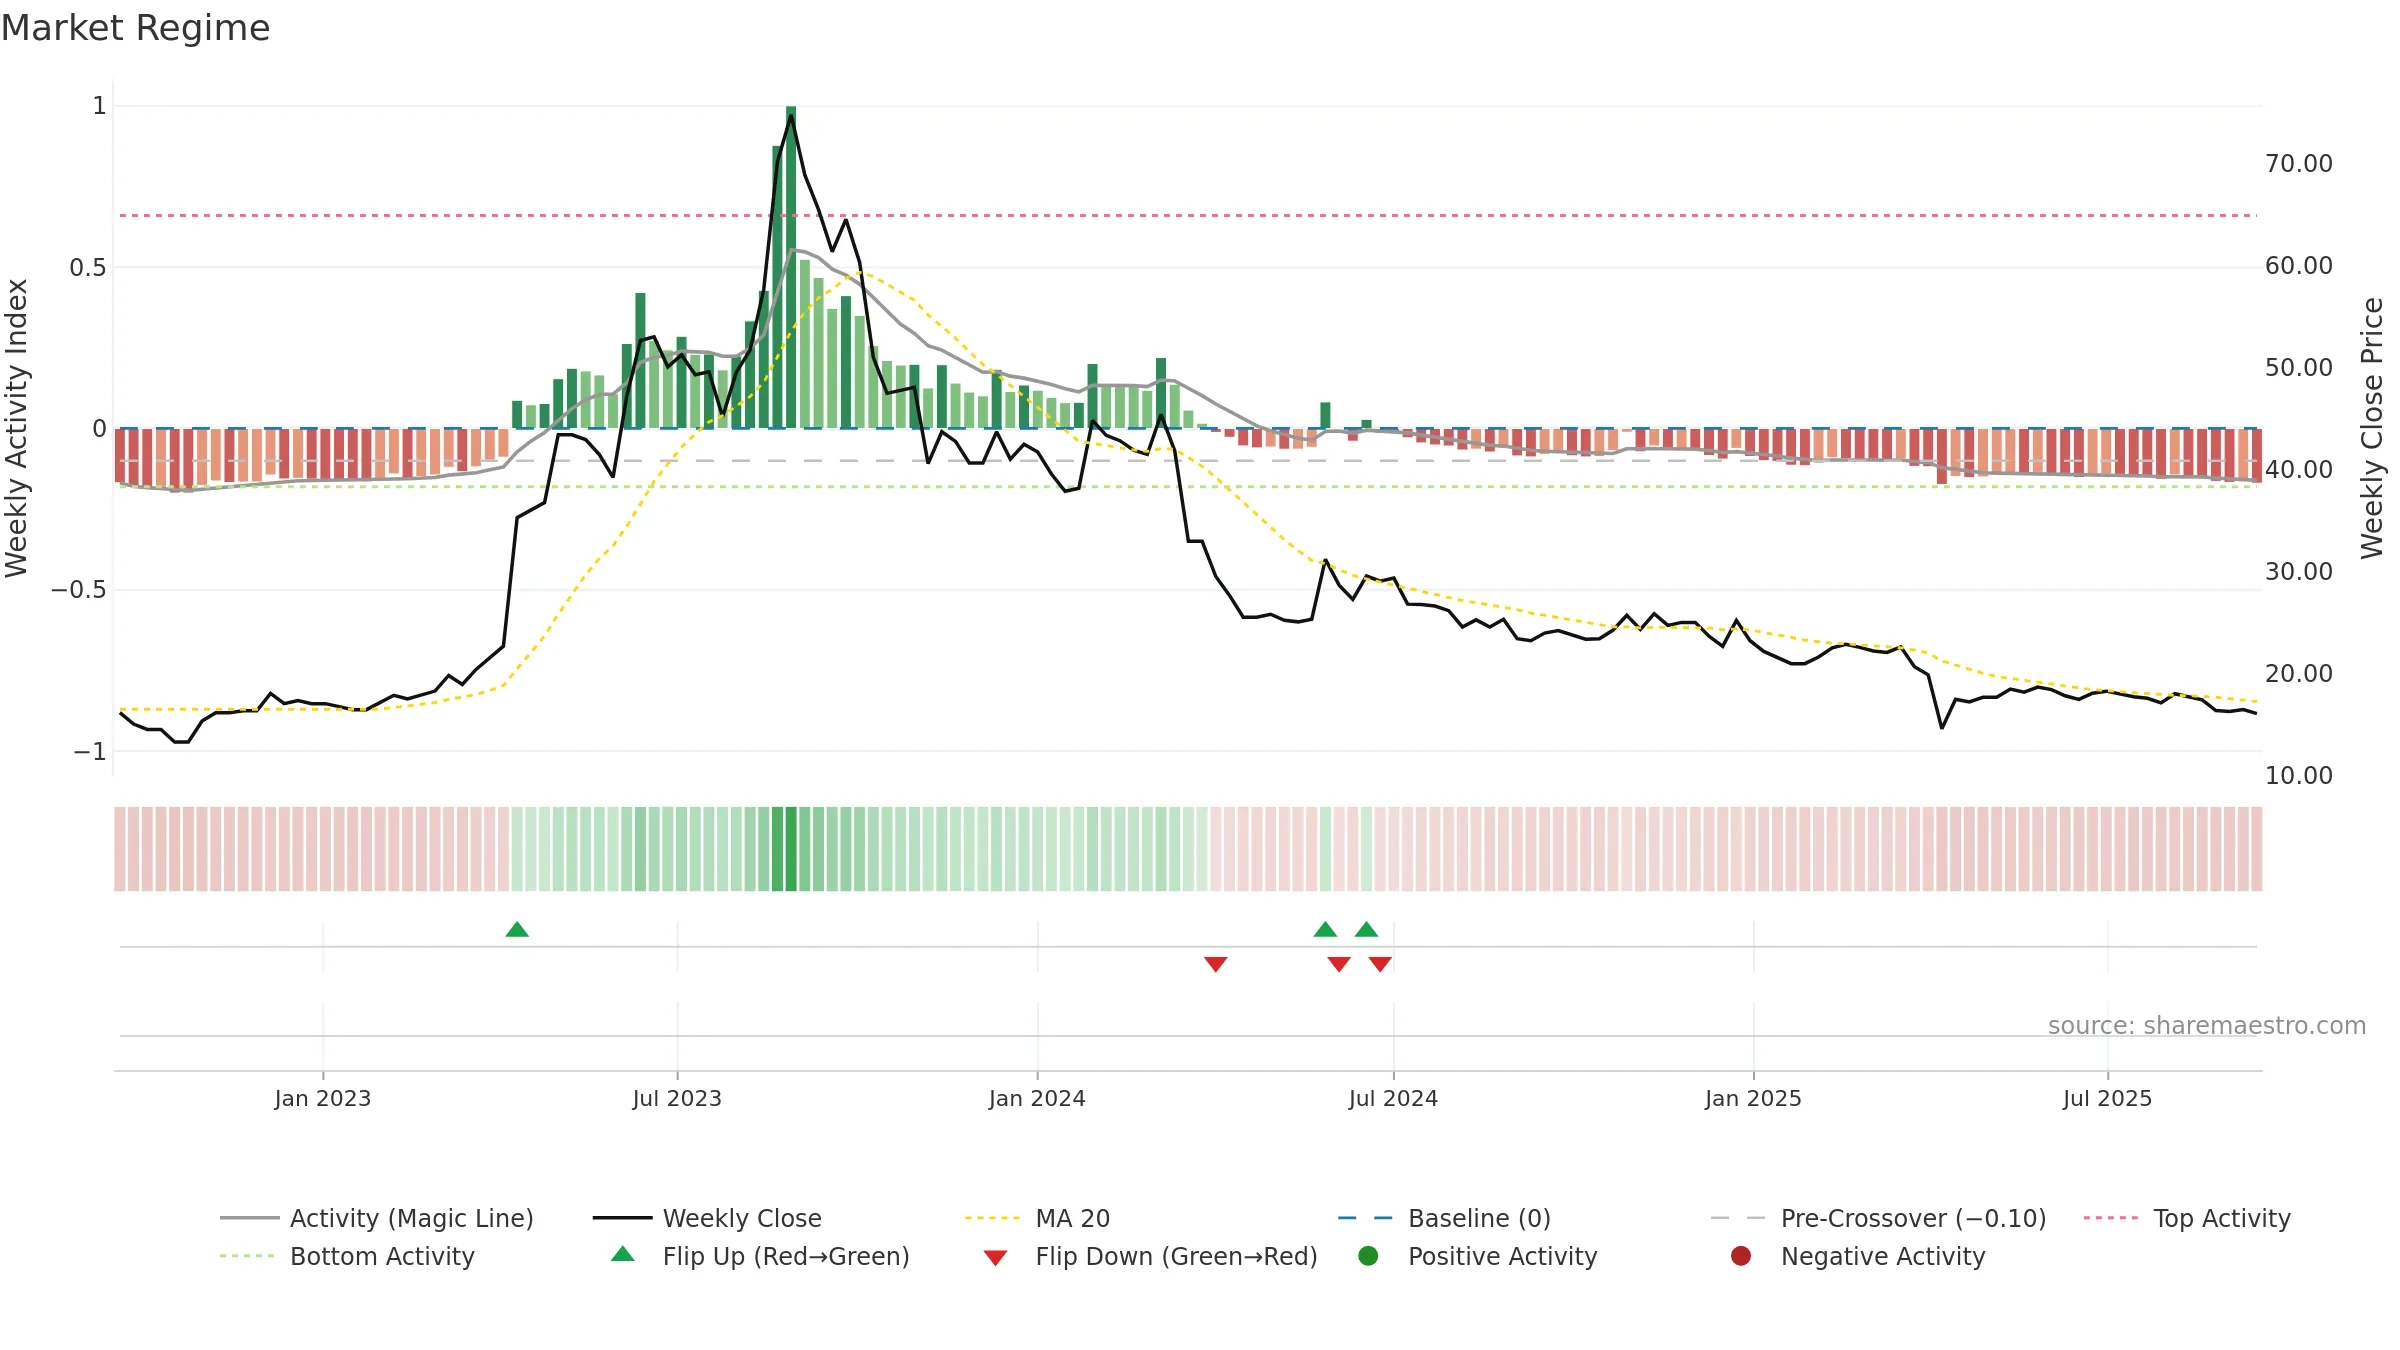Click the Weekly Close Price axis title
The width and height of the screenshot is (2400, 1350).
(x=2372, y=428)
